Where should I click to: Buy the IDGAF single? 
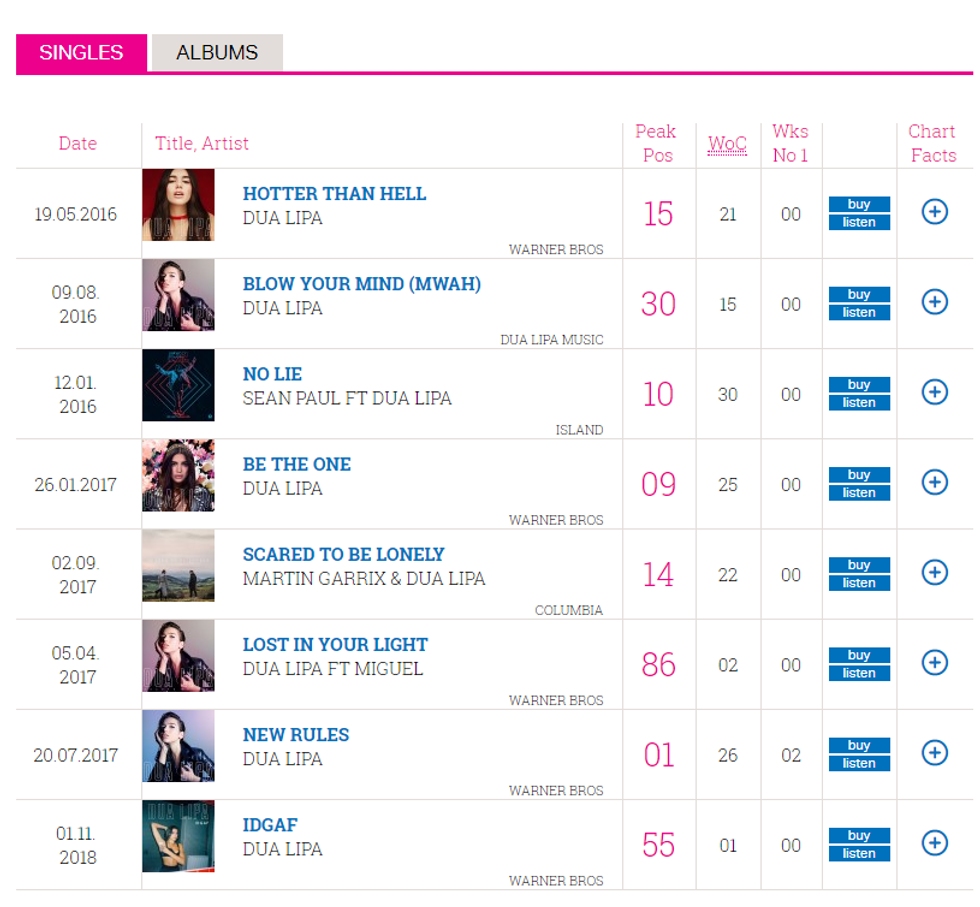coord(859,835)
